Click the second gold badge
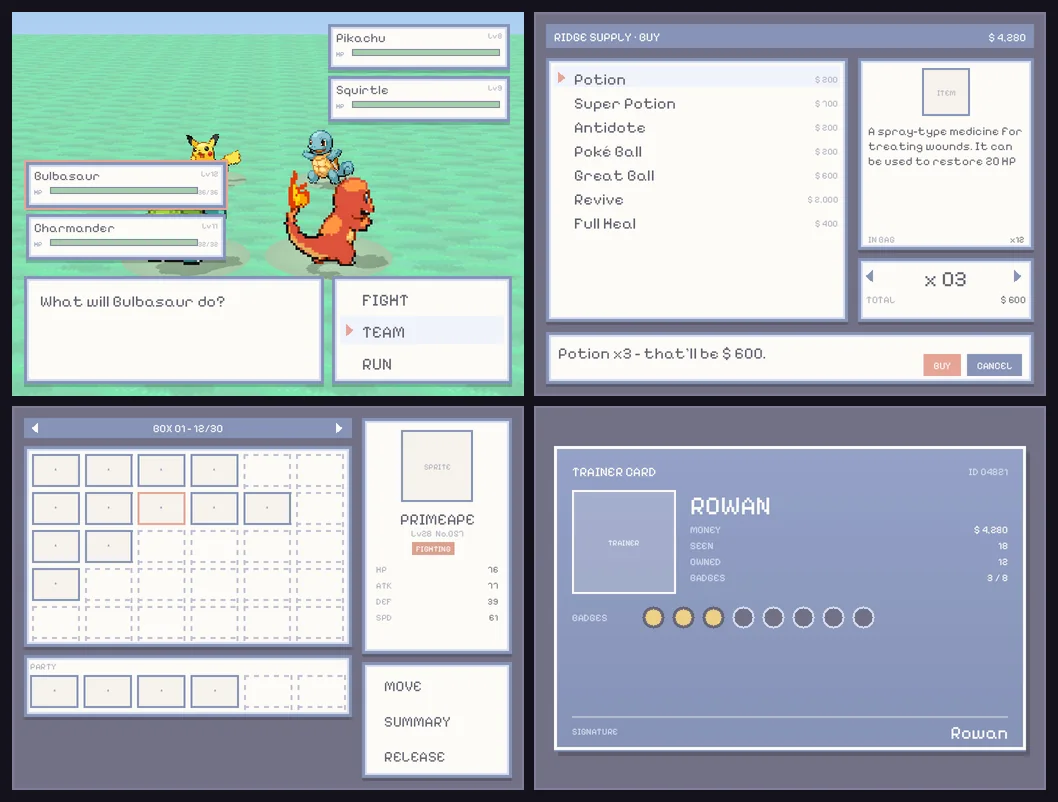The width and height of the screenshot is (1058, 802). [x=684, y=617]
